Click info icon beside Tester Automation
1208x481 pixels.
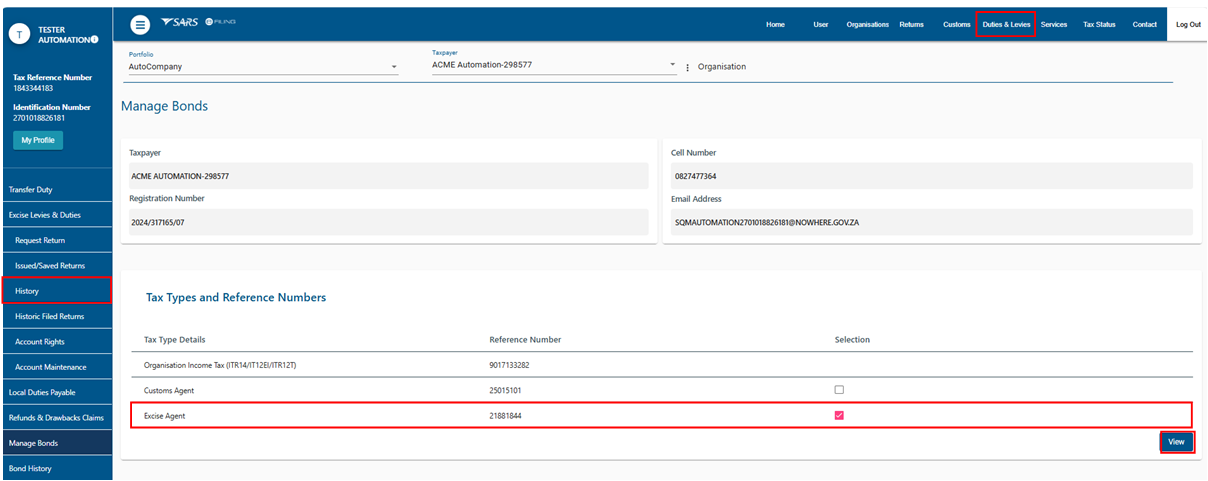(94, 40)
